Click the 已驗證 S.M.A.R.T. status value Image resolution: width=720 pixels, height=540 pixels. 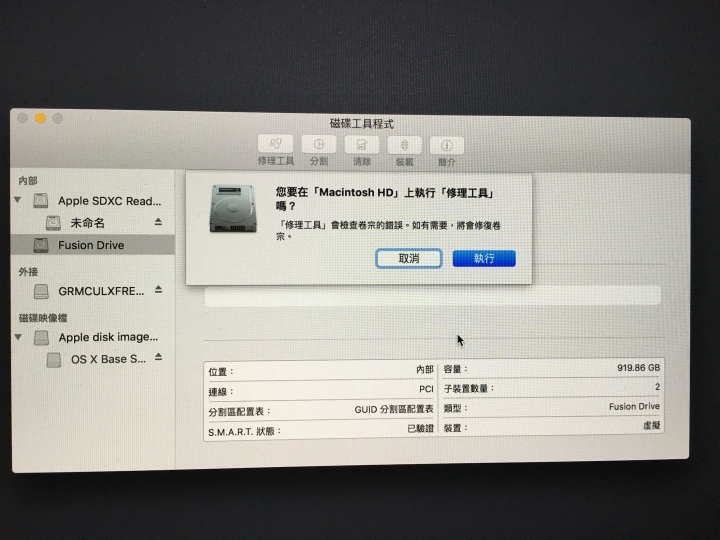point(420,428)
